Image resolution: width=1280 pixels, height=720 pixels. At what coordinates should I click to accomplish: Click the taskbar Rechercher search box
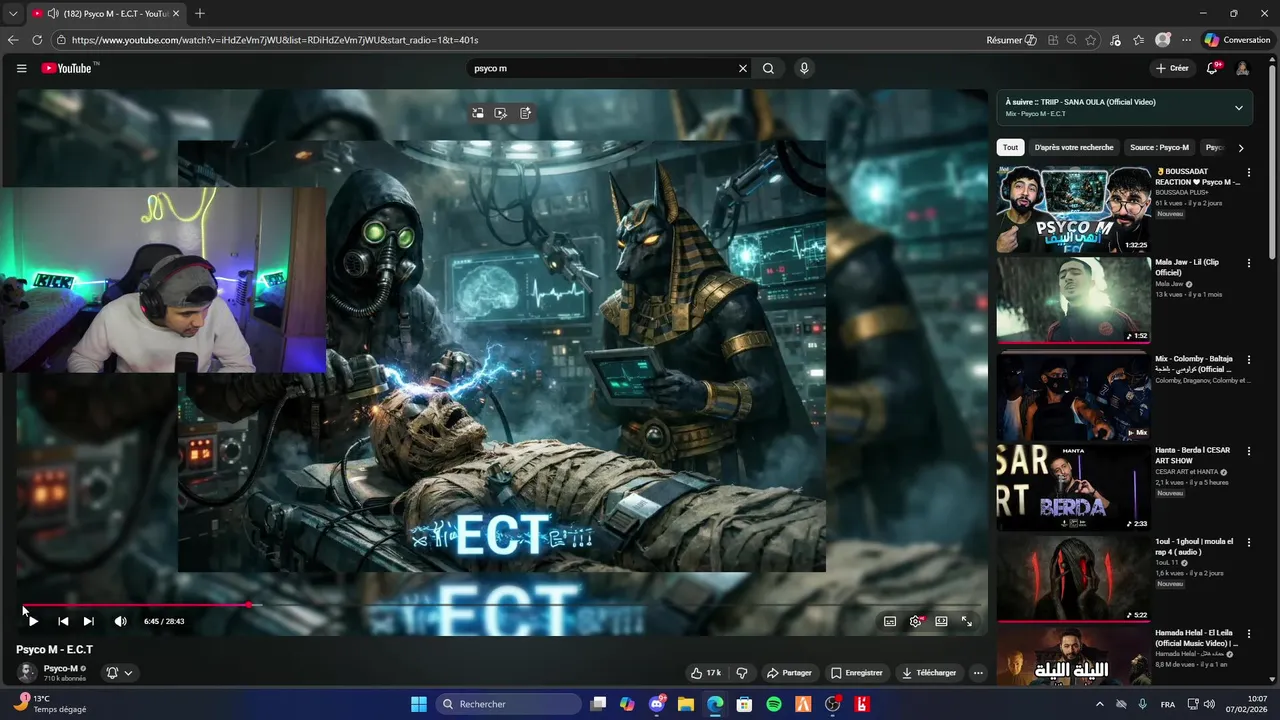click(x=506, y=704)
